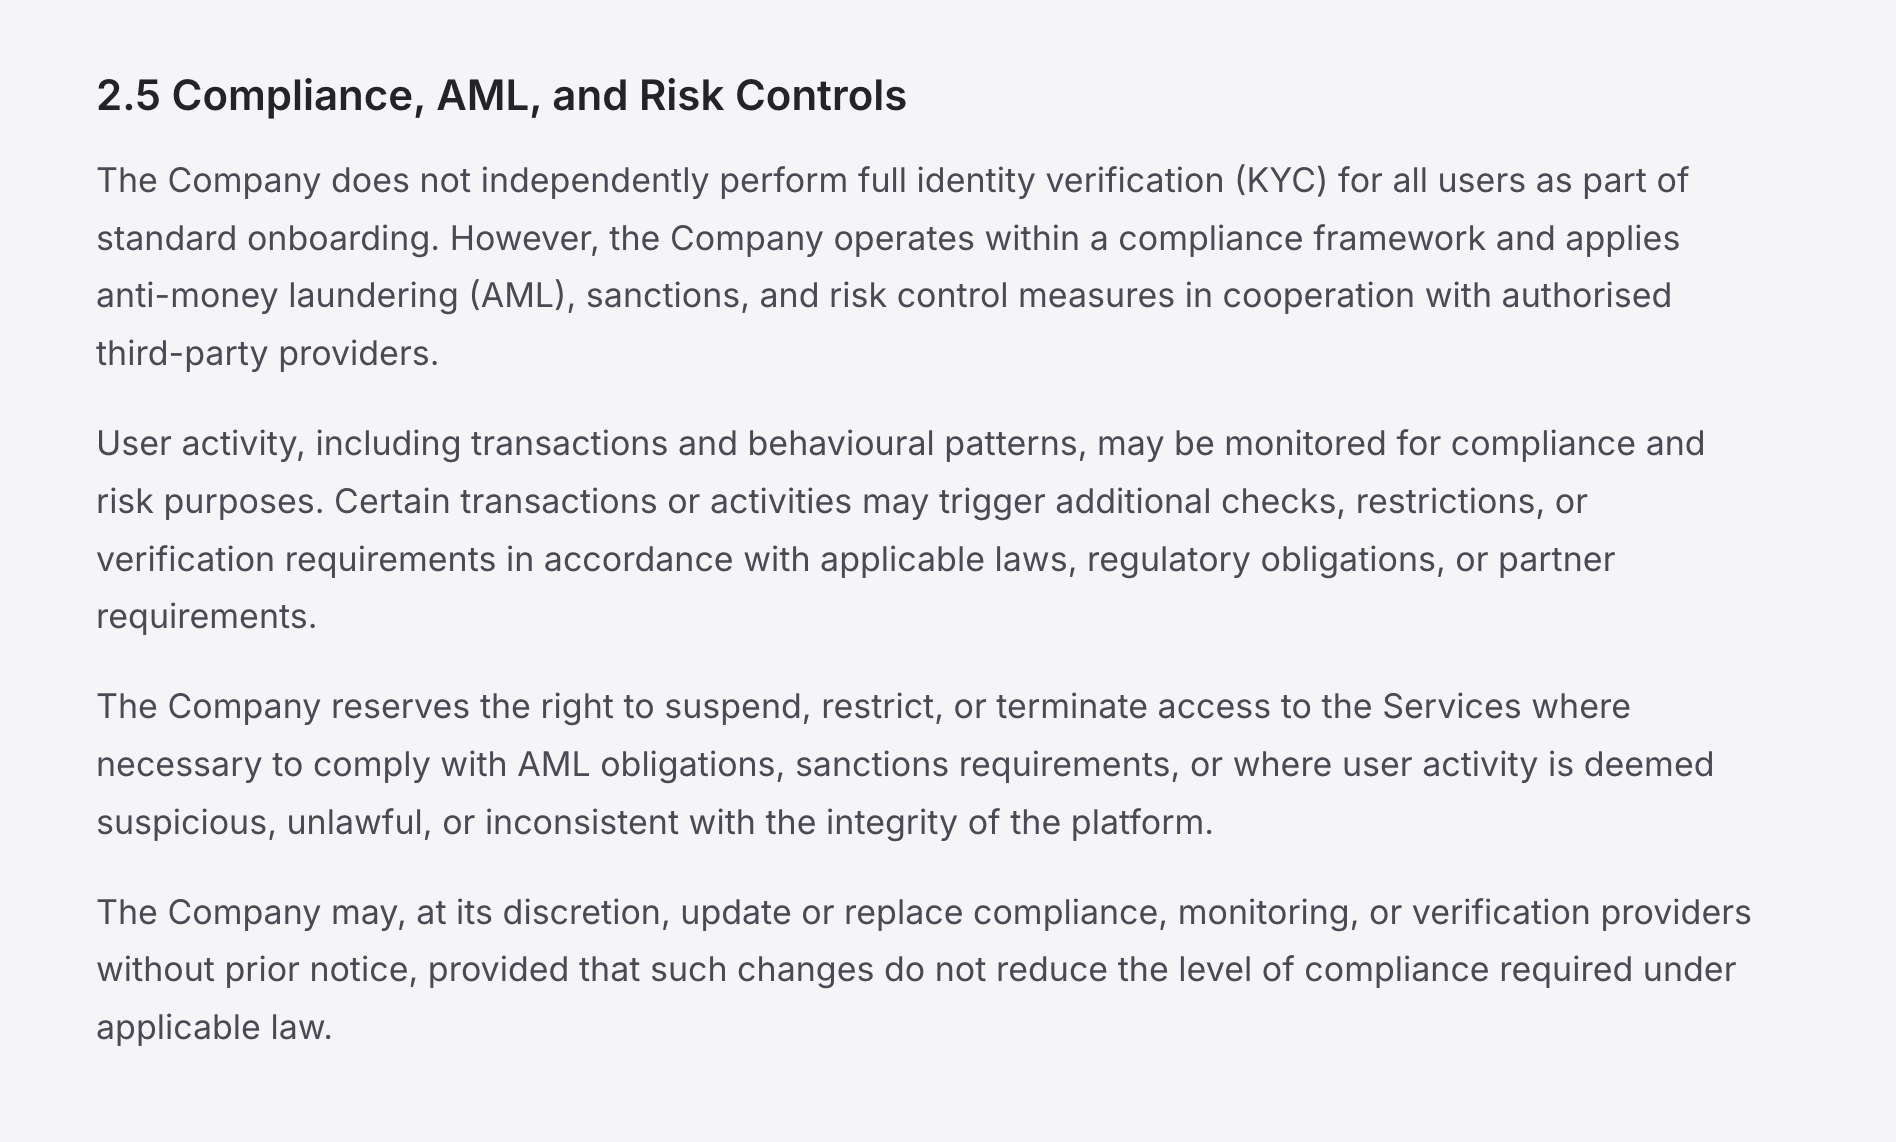This screenshot has height=1142, width=1896.
Task: Click the word 'onboarding' in first paragraph
Action: pyautogui.click(x=343, y=239)
